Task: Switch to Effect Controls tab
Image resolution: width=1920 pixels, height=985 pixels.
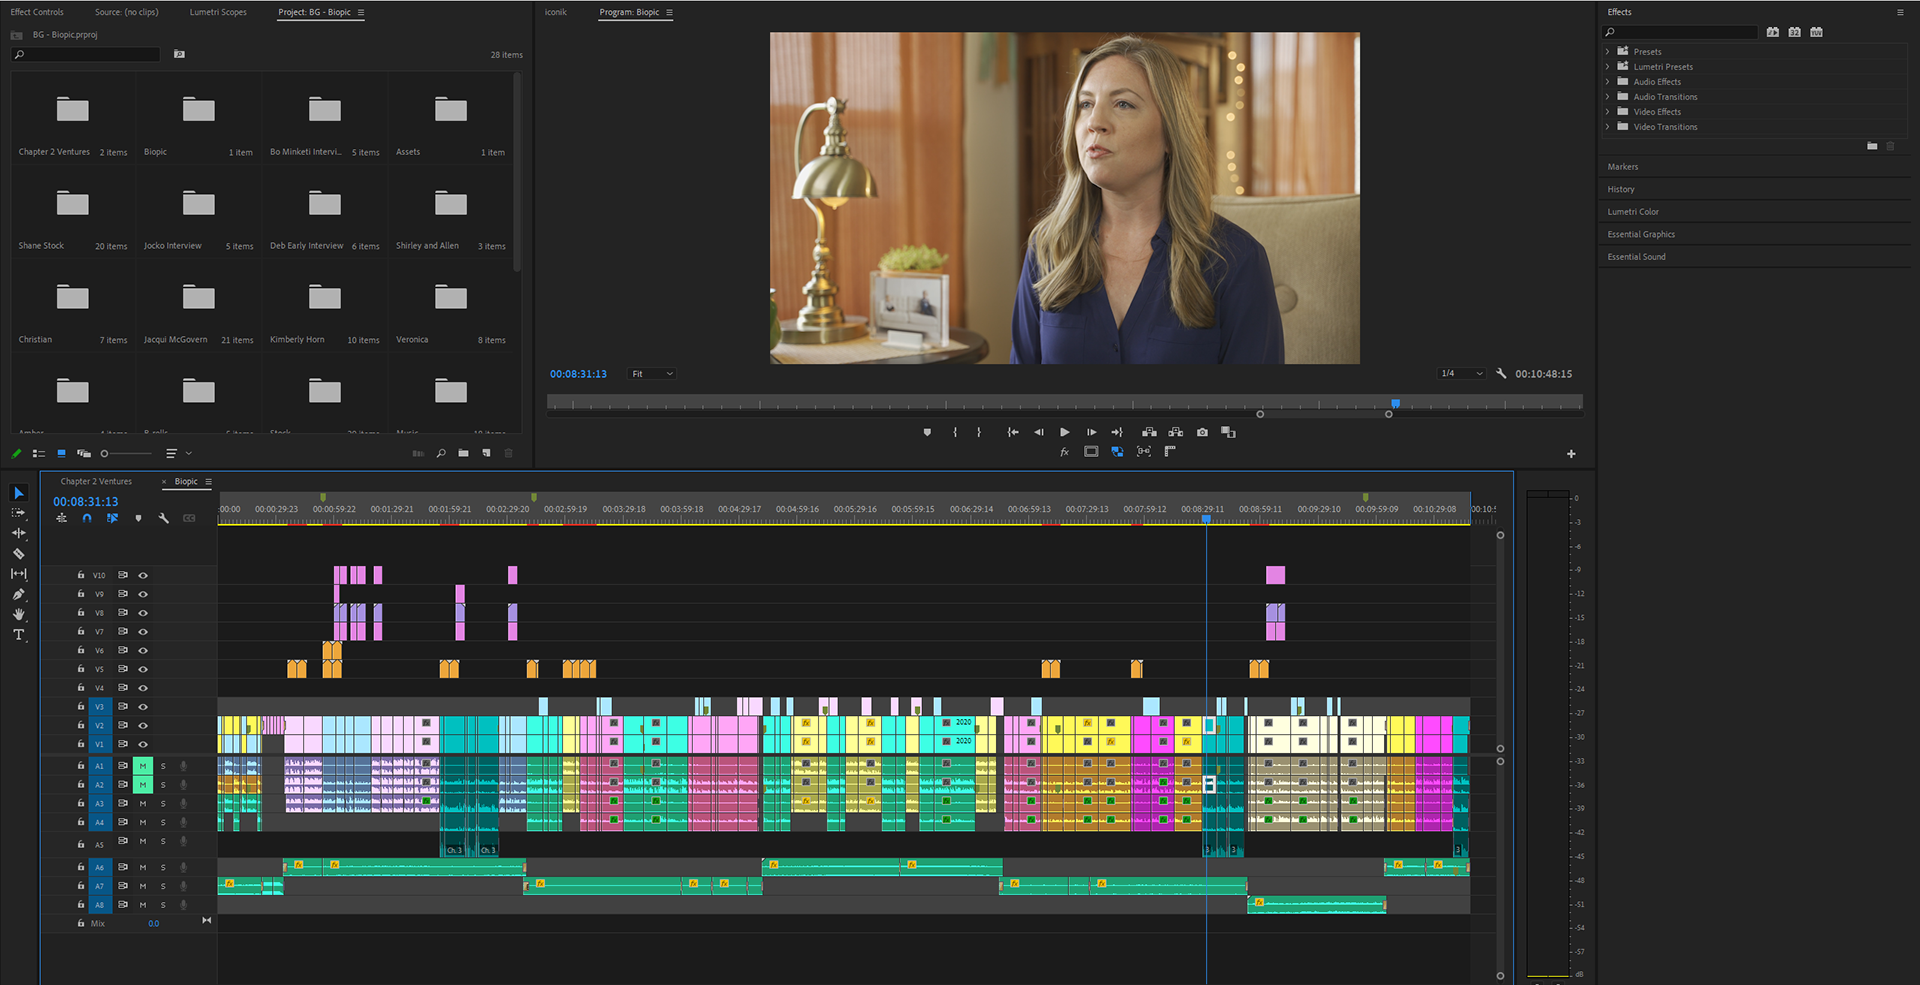Action: [37, 12]
